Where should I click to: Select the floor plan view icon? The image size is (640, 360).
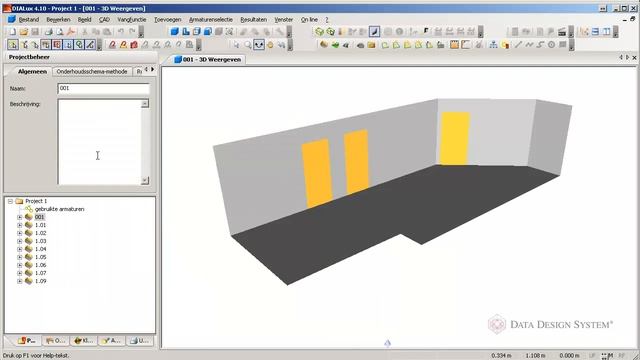[x=186, y=31]
